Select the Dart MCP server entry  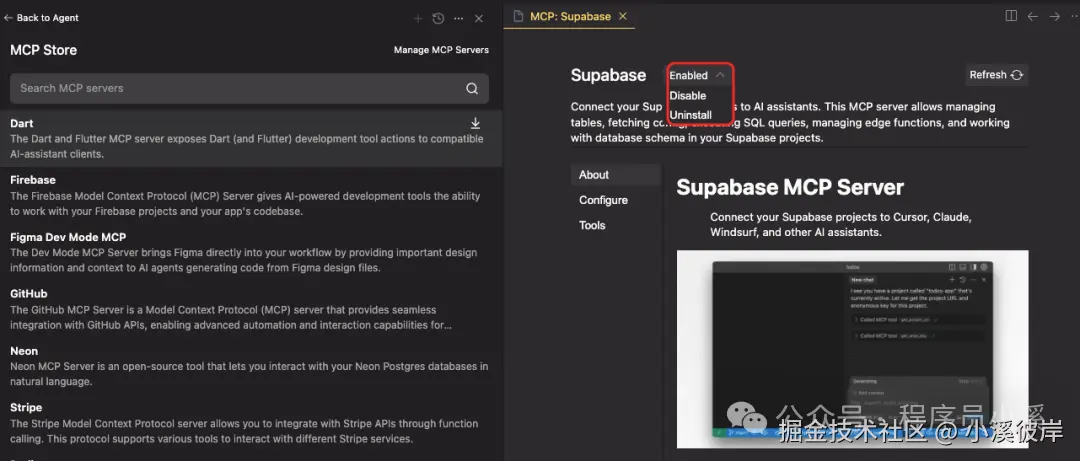[x=251, y=138]
